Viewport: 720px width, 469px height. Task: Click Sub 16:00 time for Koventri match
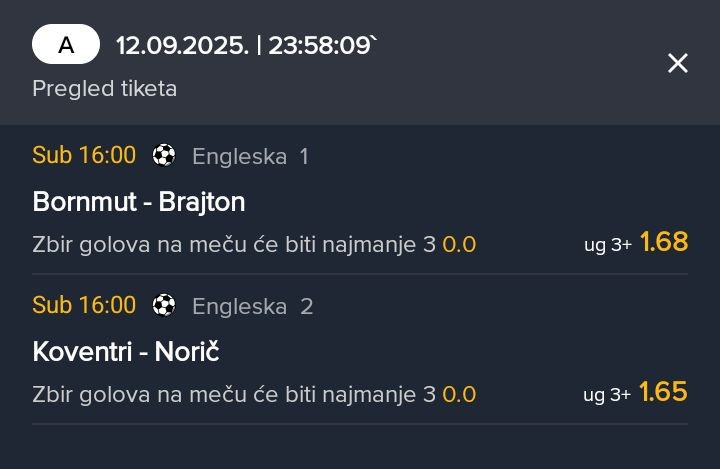[x=84, y=305]
